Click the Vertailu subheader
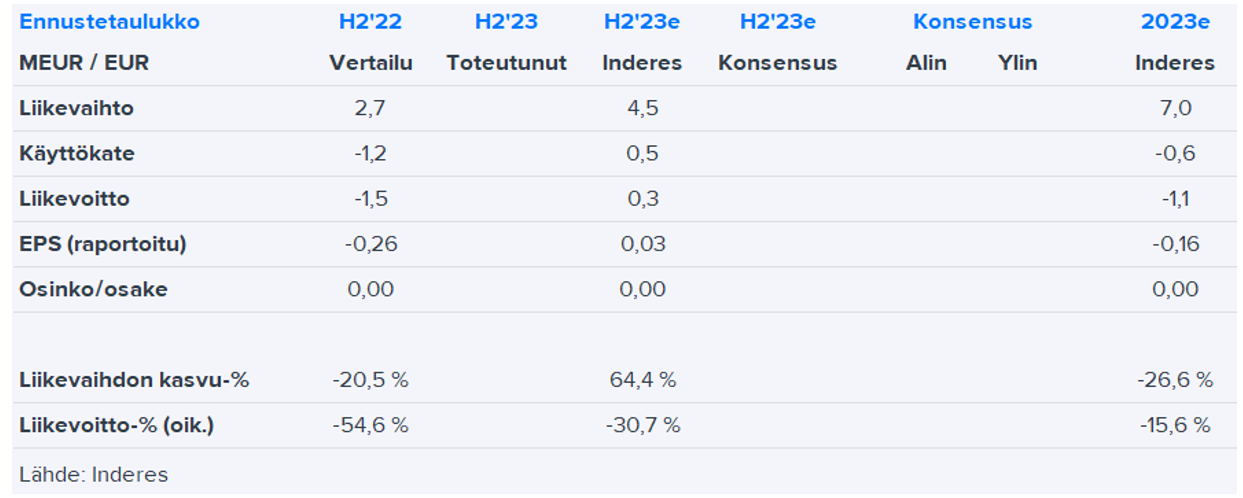This screenshot has height=498, width=1243. 370,63
